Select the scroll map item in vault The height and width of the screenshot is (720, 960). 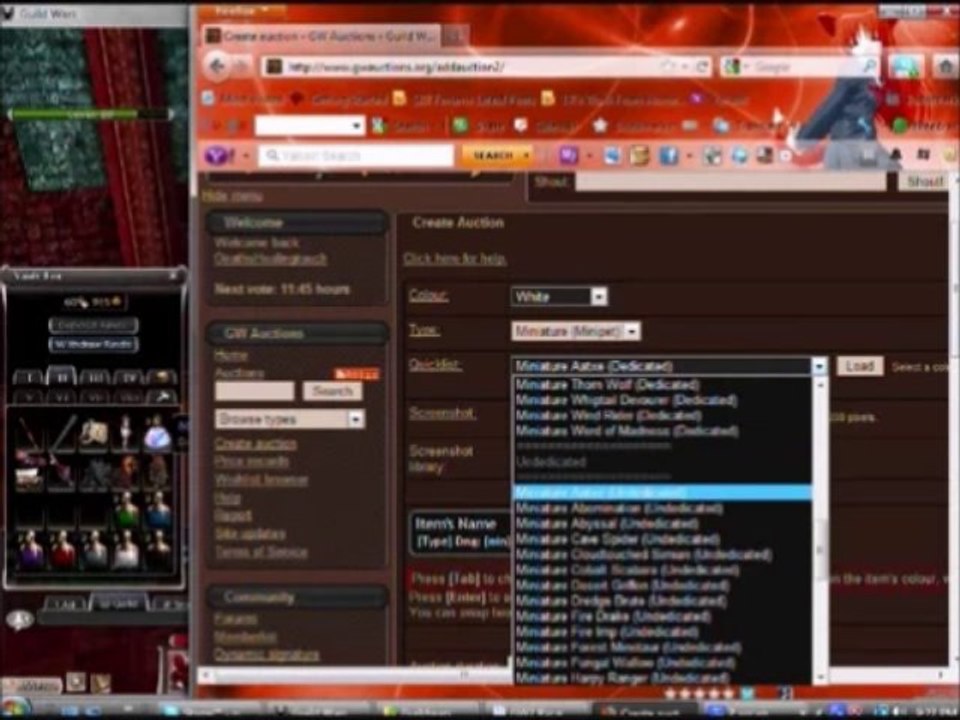[x=94, y=434]
